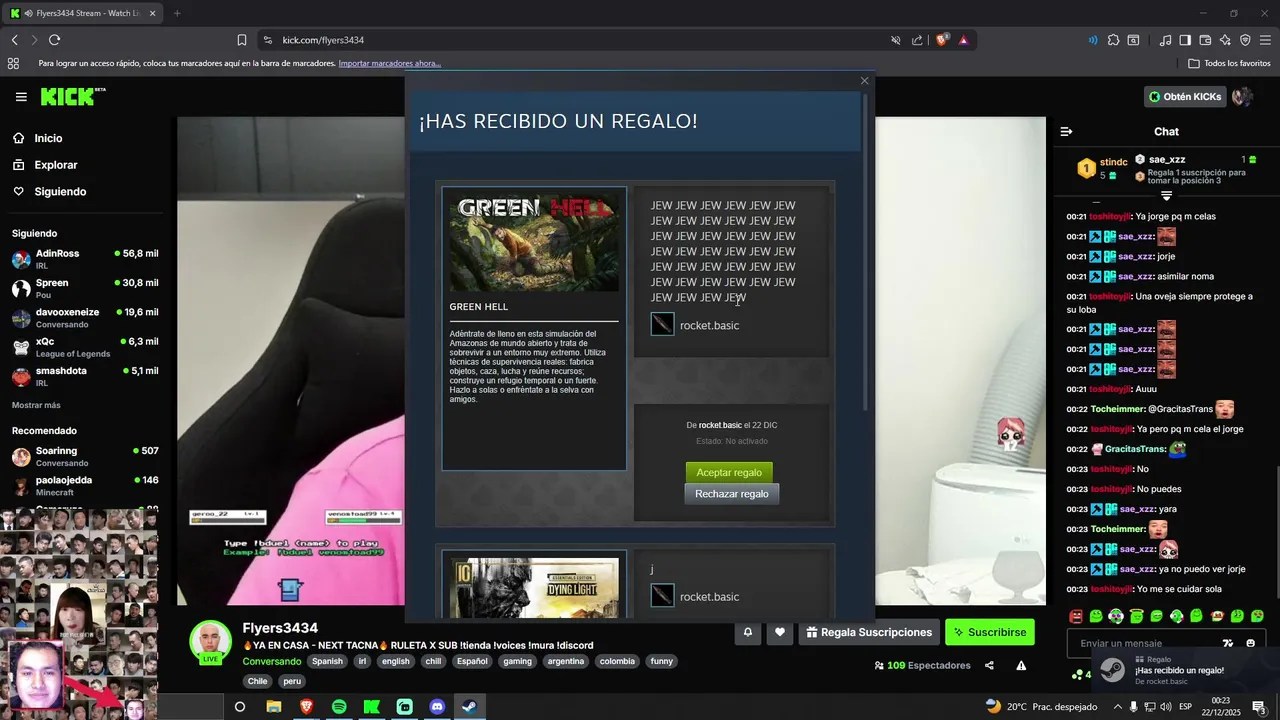Show hidden system tray icons
1280x720 pixels.
pos(1117,707)
